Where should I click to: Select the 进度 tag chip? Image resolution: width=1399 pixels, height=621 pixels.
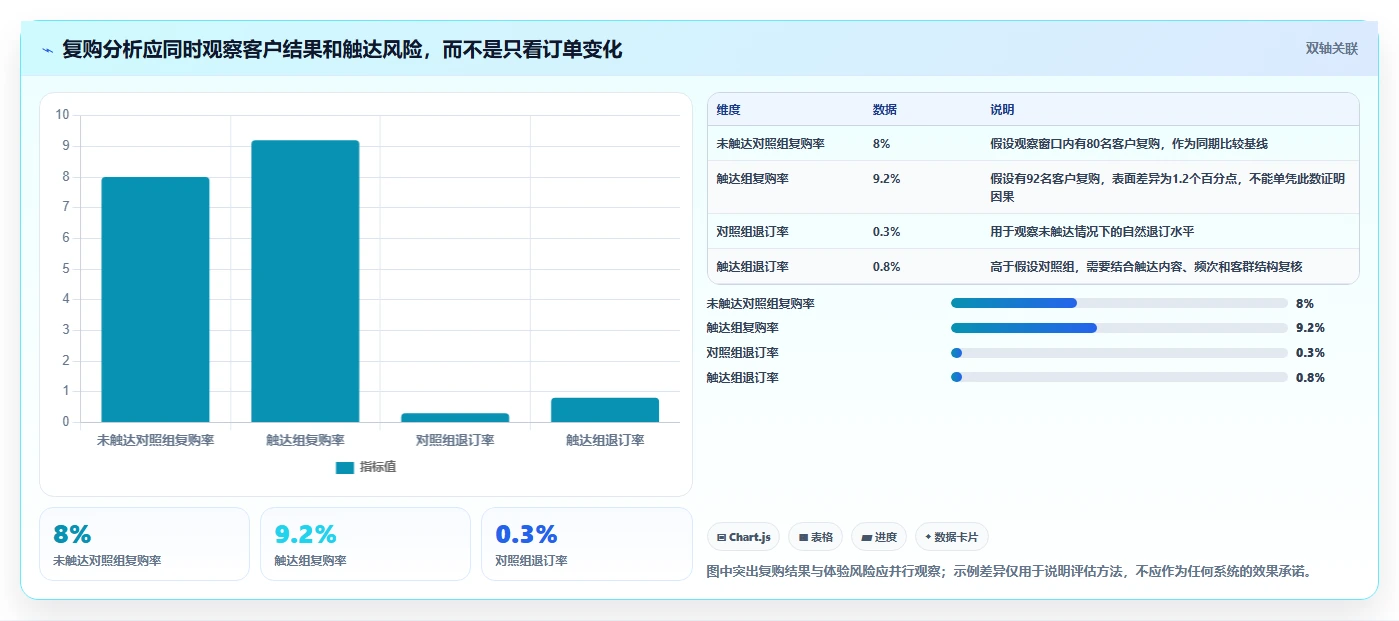click(x=879, y=537)
